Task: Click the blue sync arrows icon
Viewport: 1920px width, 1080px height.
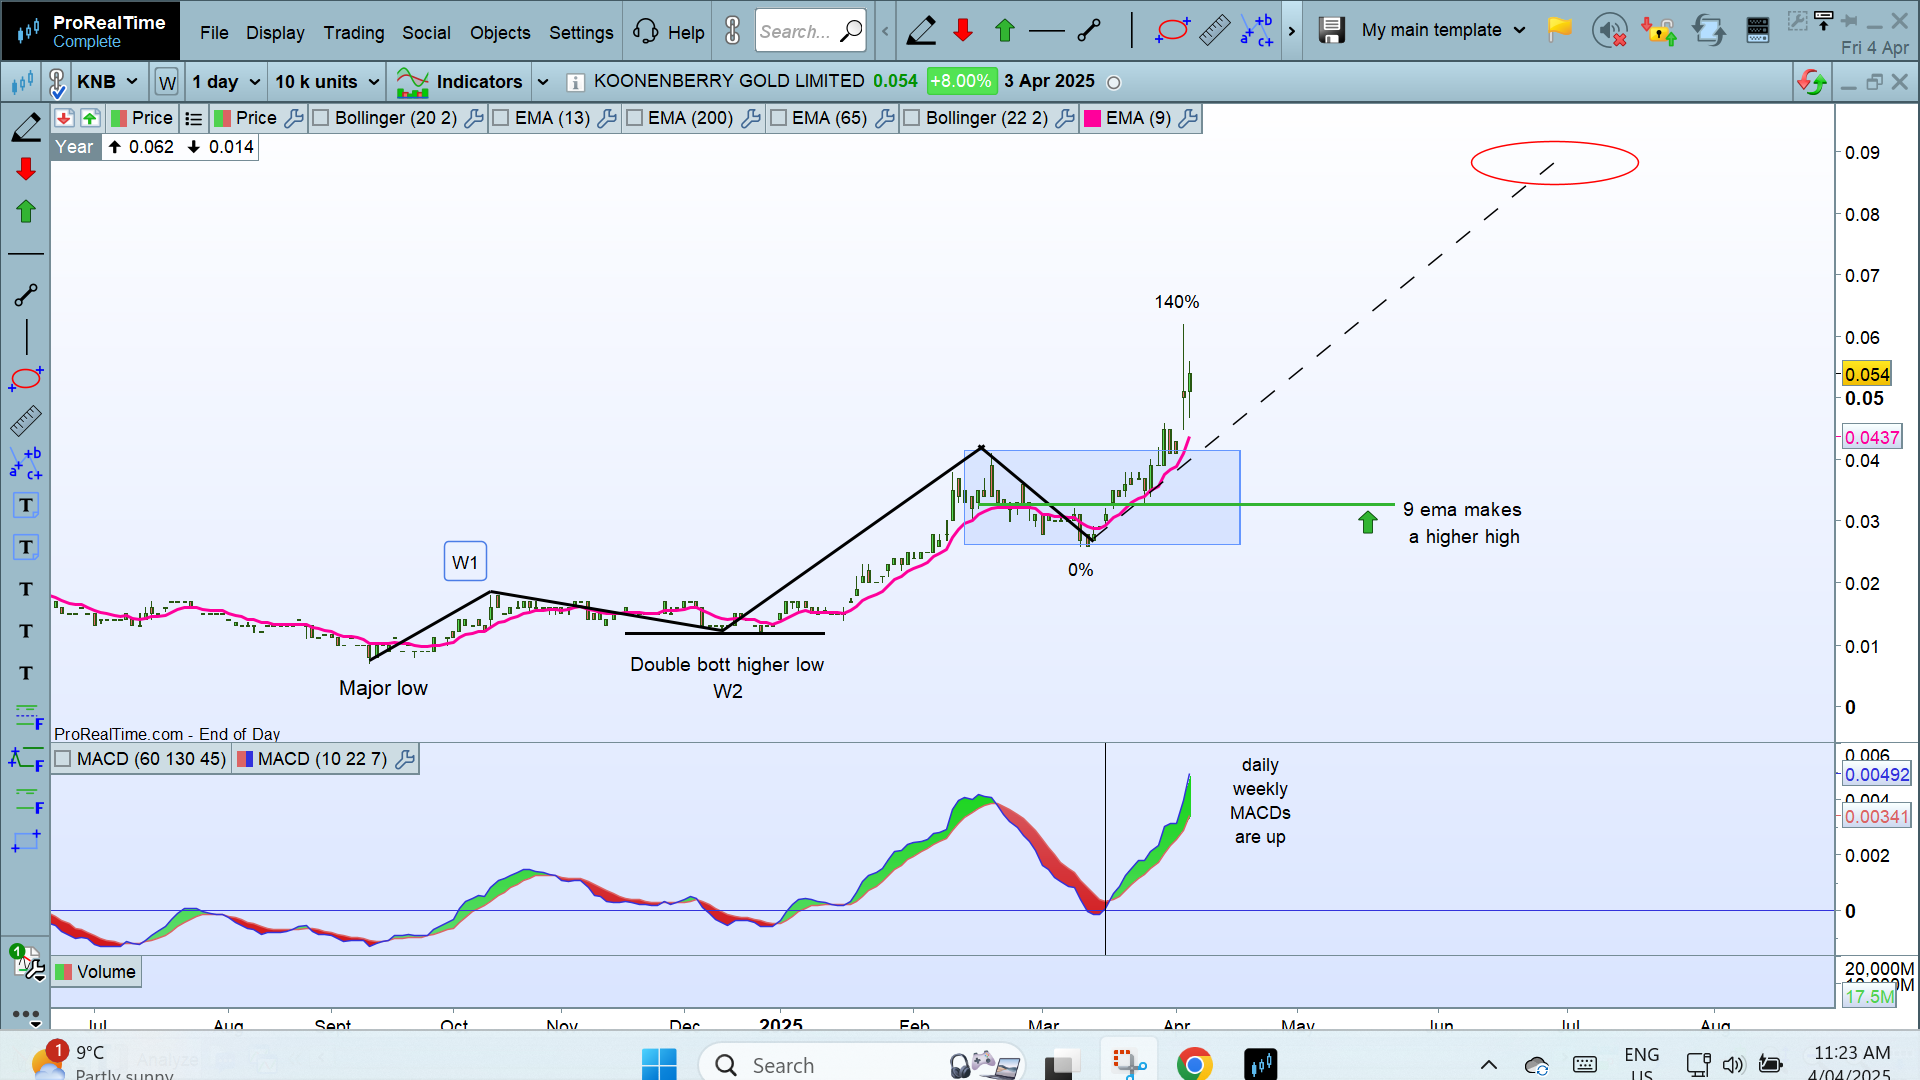Action: pyautogui.click(x=1709, y=31)
